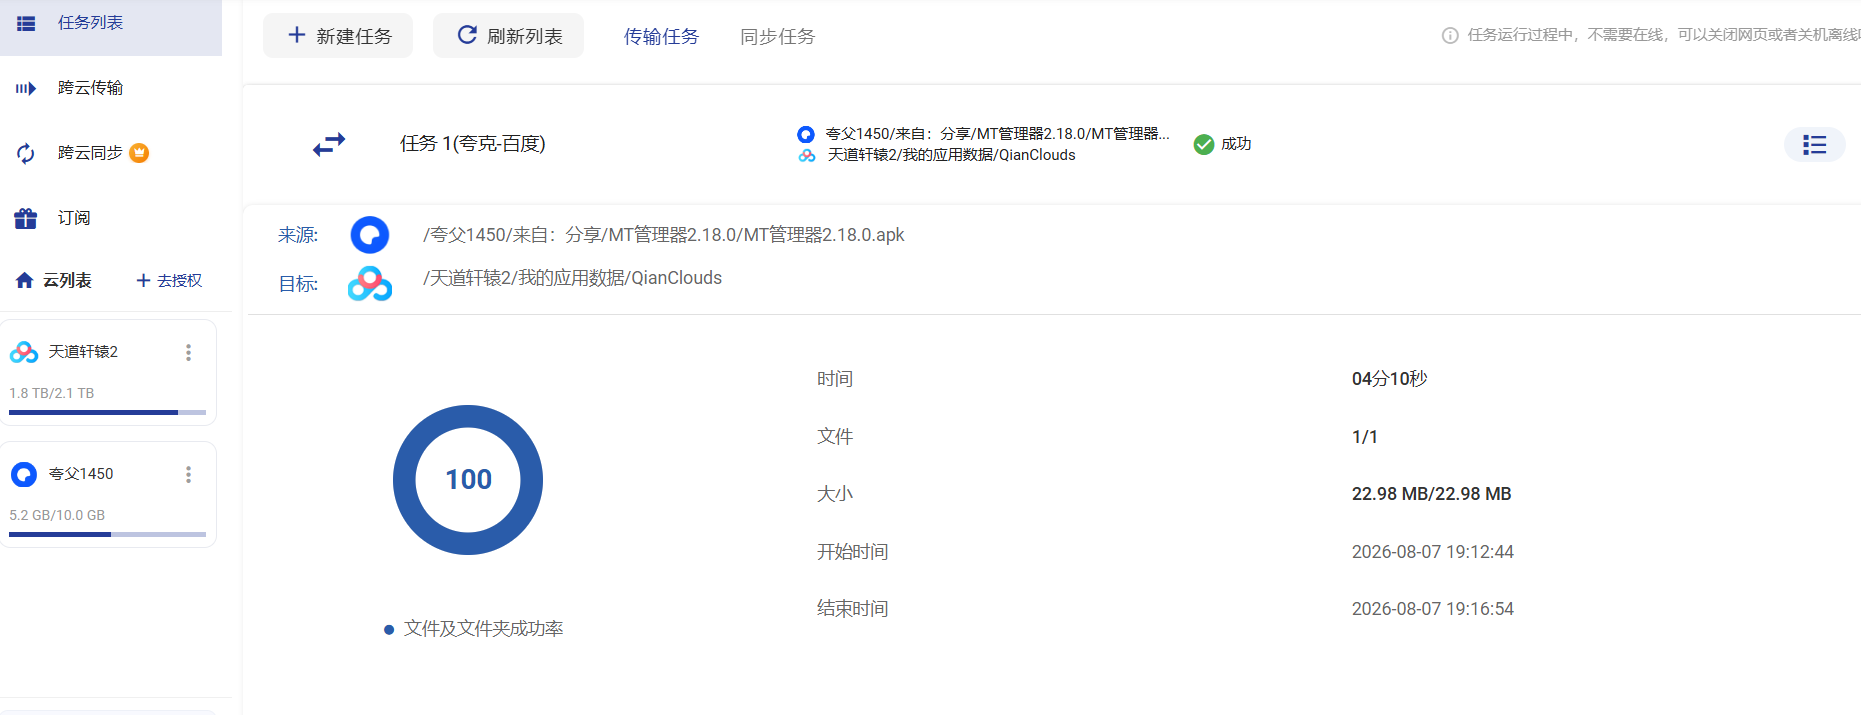Click the large Baidu target icon

pyautogui.click(x=370, y=283)
